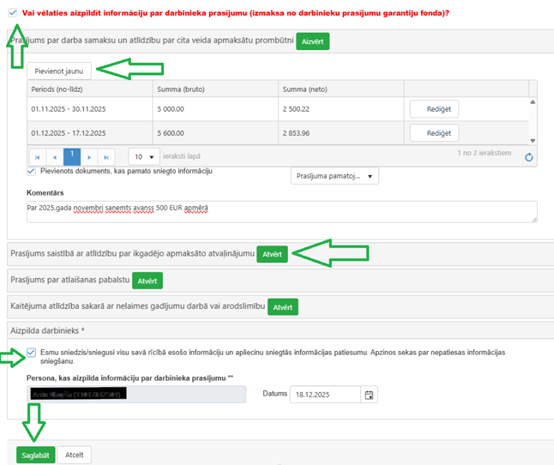Click the Aizpilda darbinieks section header

coord(281,330)
